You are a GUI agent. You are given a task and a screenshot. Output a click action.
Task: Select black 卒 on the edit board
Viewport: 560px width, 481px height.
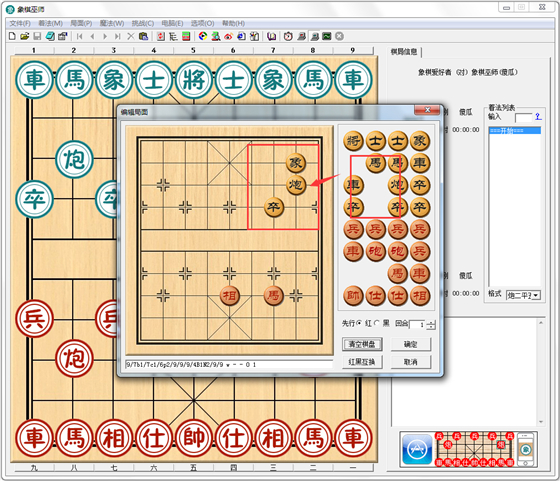(274, 207)
